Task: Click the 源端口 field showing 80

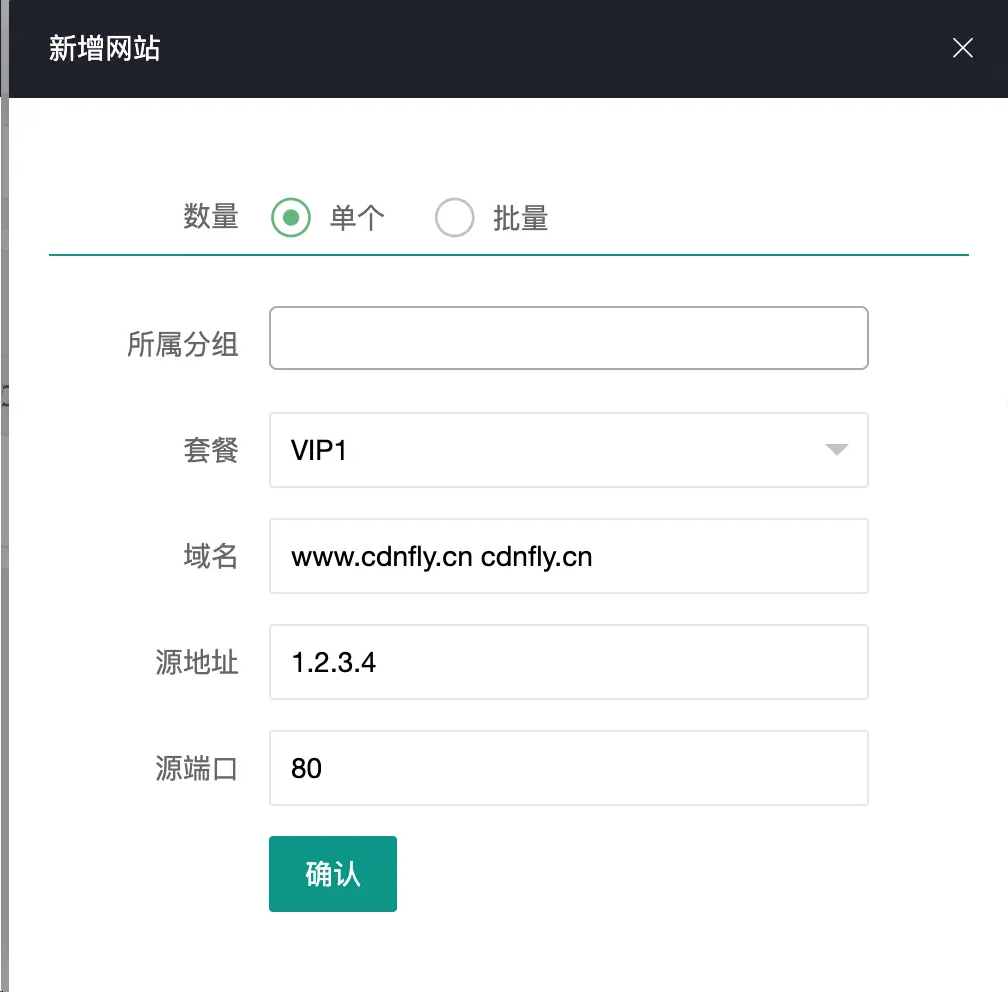Action: pyautogui.click(x=568, y=768)
